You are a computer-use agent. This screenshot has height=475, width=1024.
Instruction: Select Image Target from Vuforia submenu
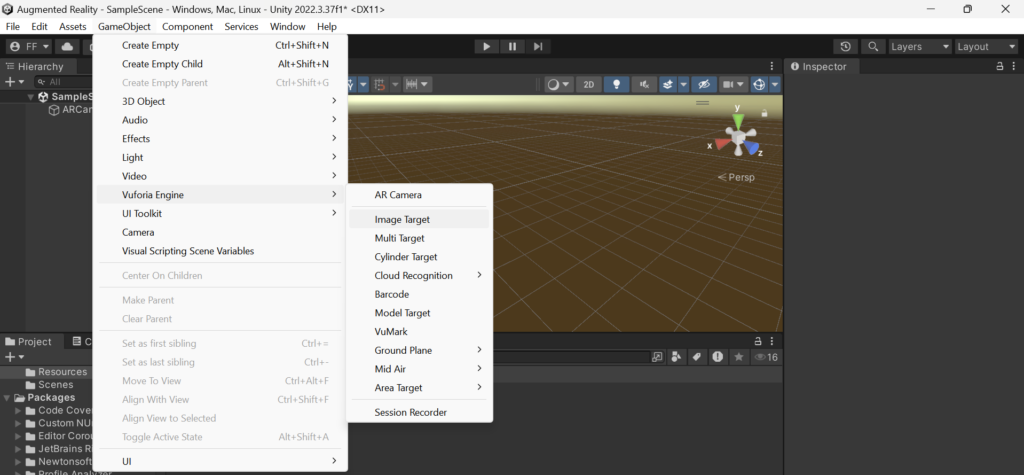point(419,220)
